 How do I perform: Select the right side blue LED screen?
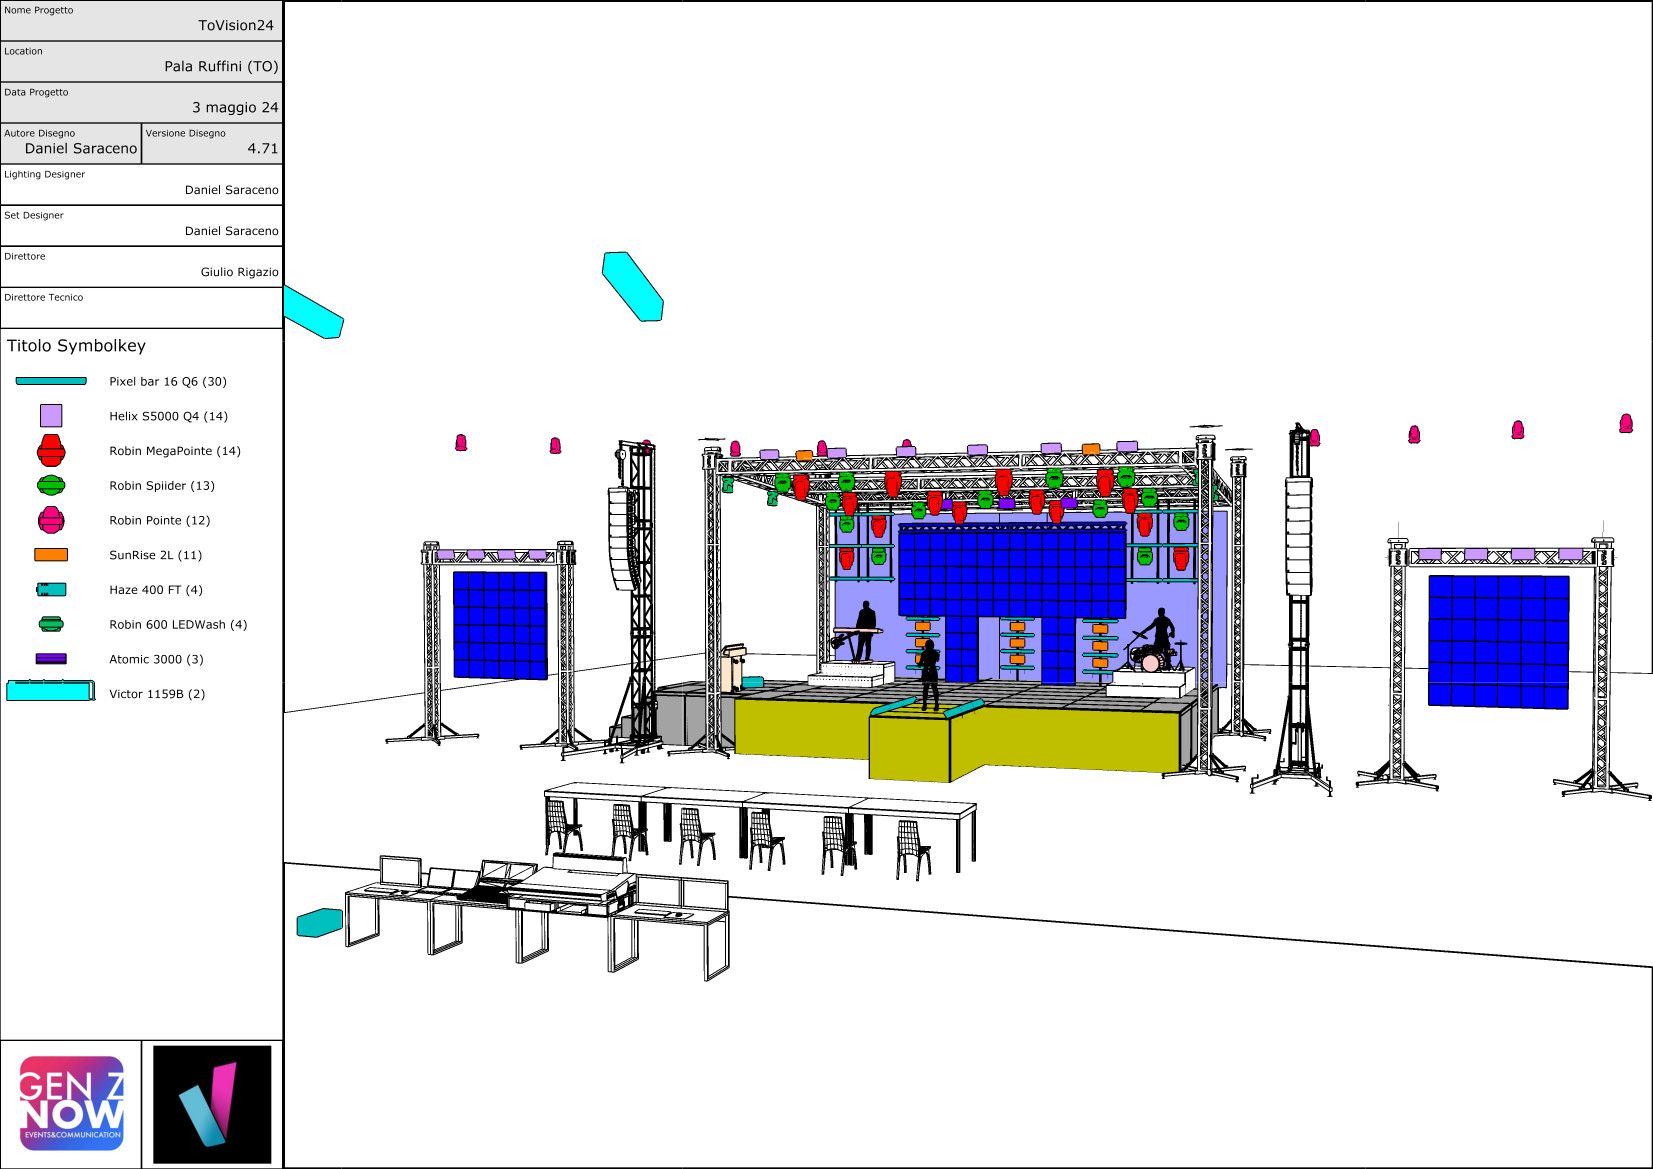(1498, 642)
